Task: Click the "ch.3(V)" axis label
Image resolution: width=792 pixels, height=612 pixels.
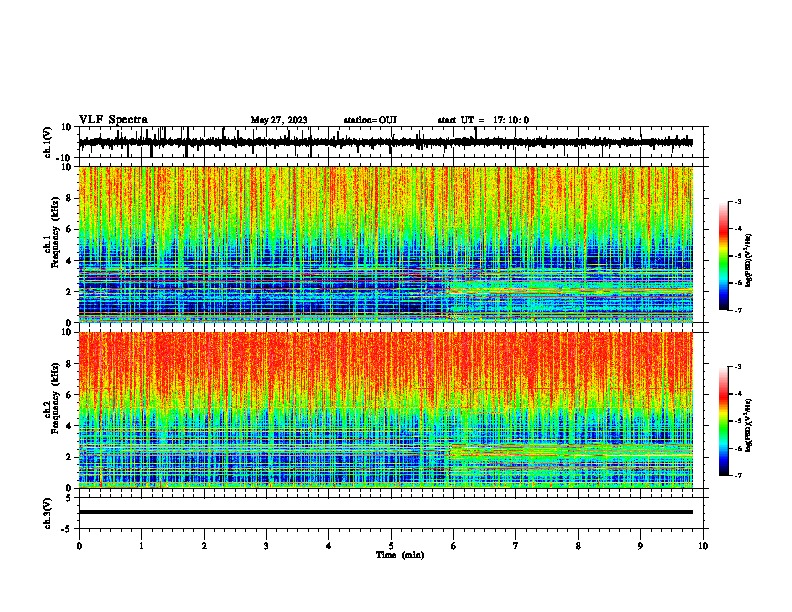Action: [x=48, y=513]
